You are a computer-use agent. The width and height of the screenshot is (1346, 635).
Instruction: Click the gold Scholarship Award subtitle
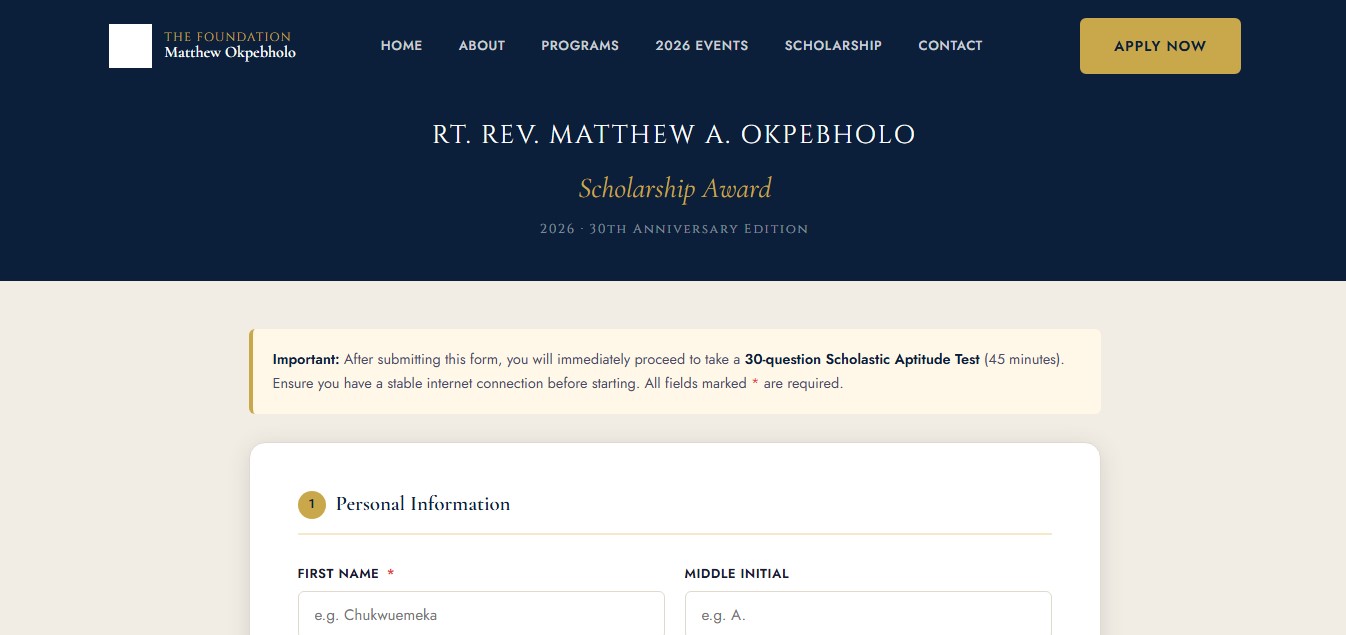coord(675,188)
